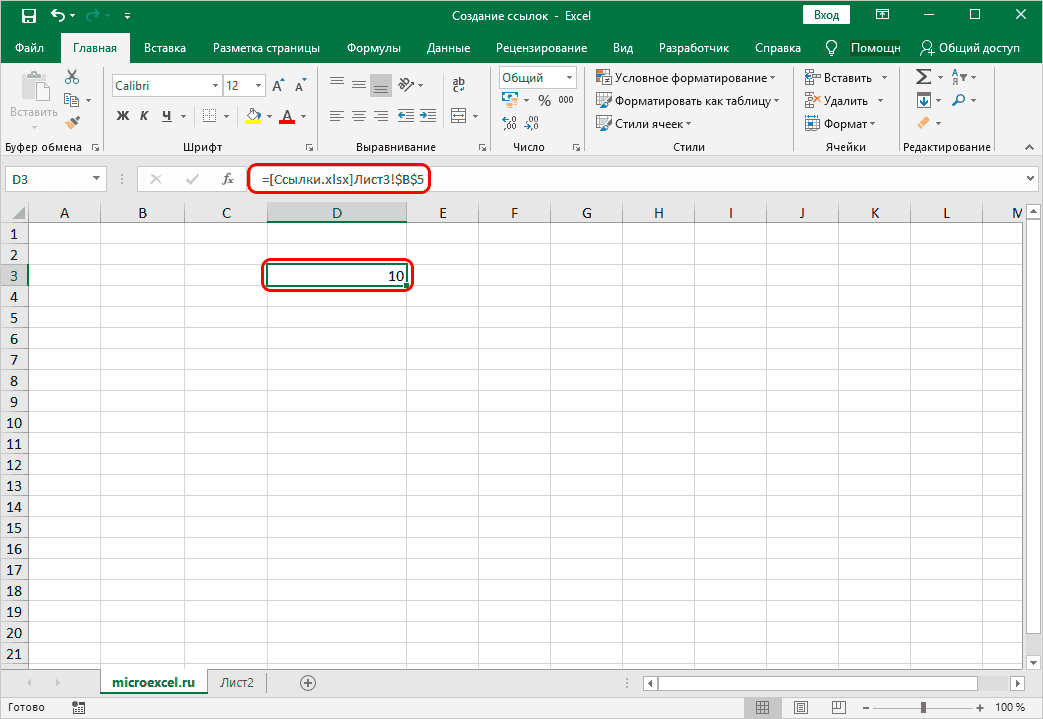Toggle bold formatting (Ж)
The height and width of the screenshot is (719, 1043).
pos(123,116)
